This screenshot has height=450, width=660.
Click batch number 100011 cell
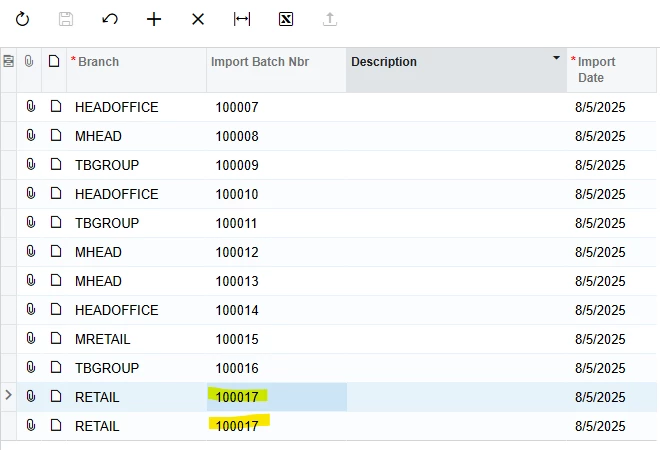pyautogui.click(x=276, y=224)
